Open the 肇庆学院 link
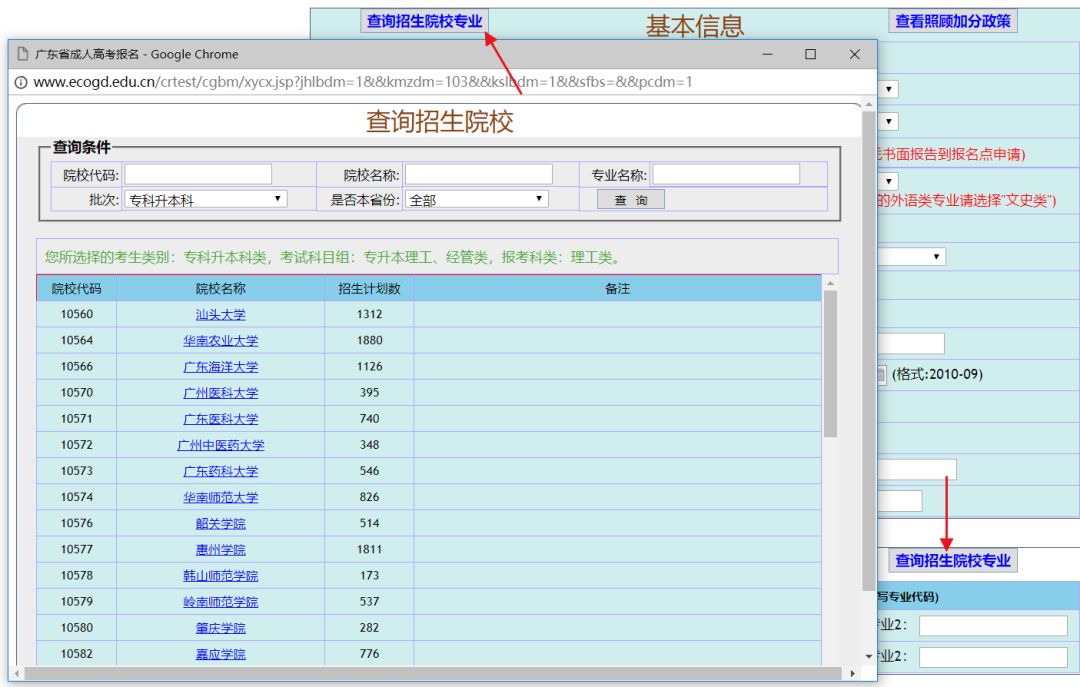The width and height of the screenshot is (1080, 687). point(220,629)
